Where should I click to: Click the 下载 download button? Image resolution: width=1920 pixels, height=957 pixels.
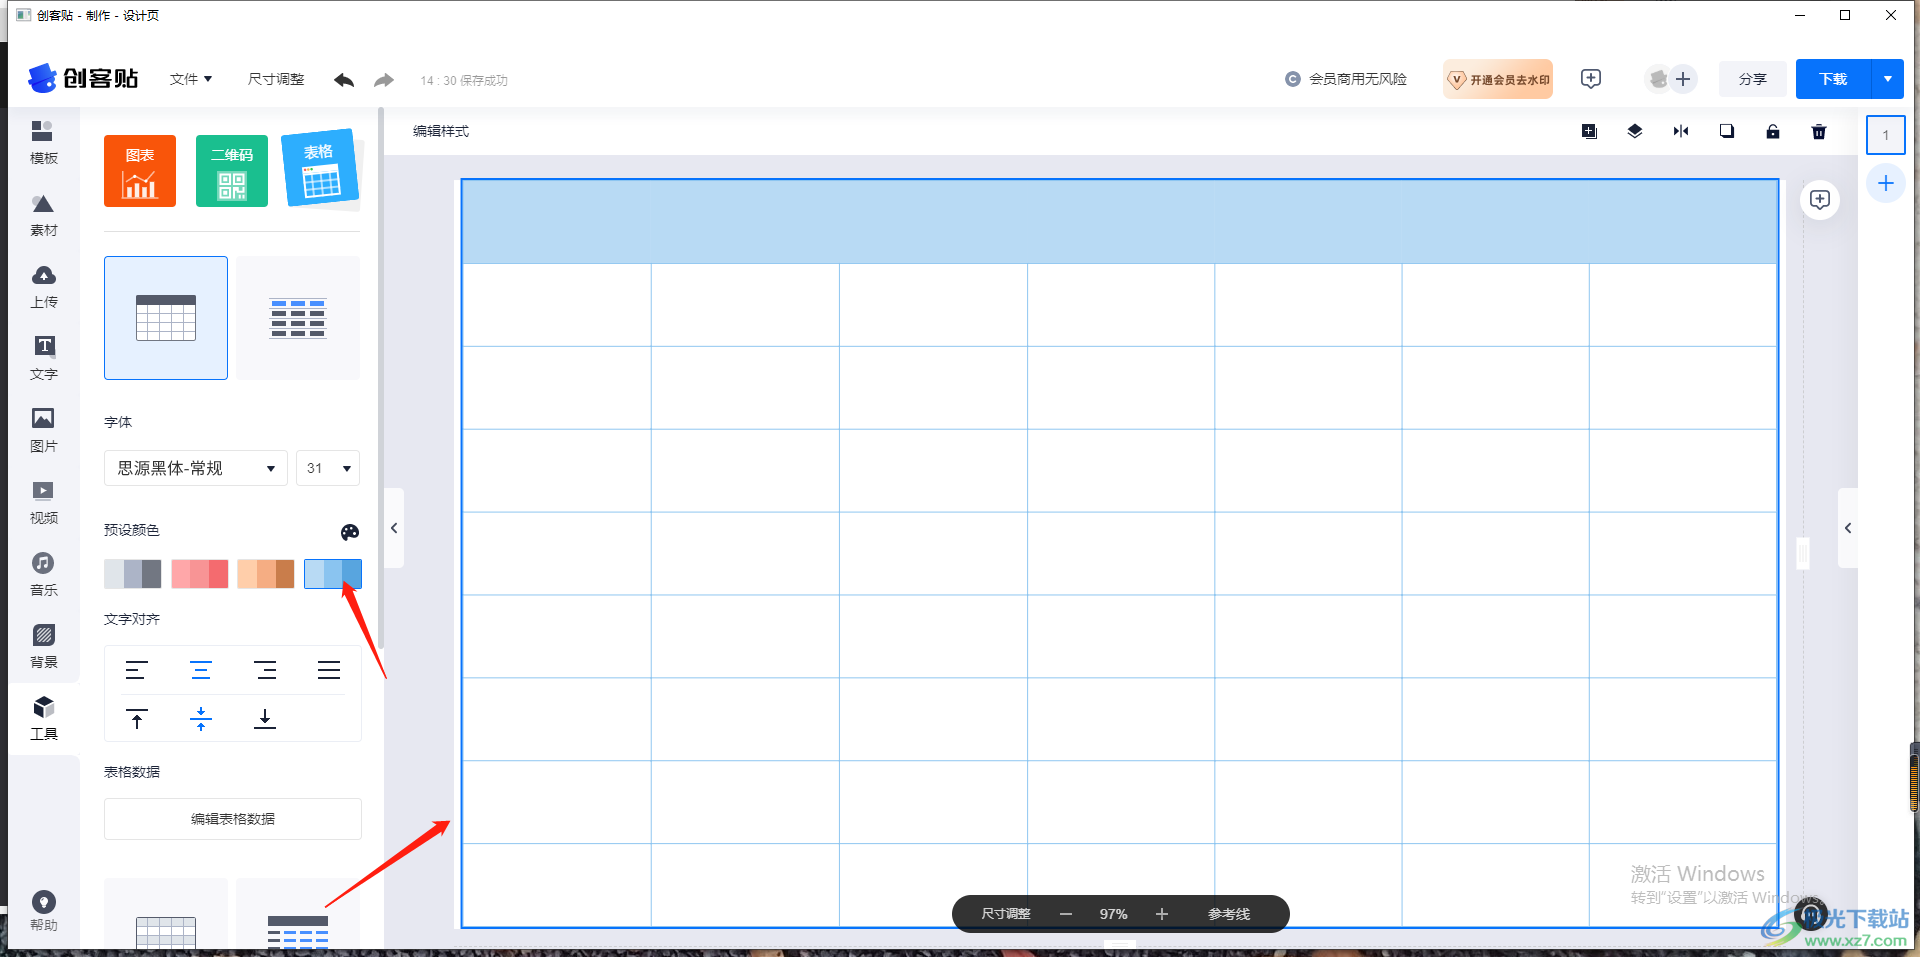(1833, 79)
